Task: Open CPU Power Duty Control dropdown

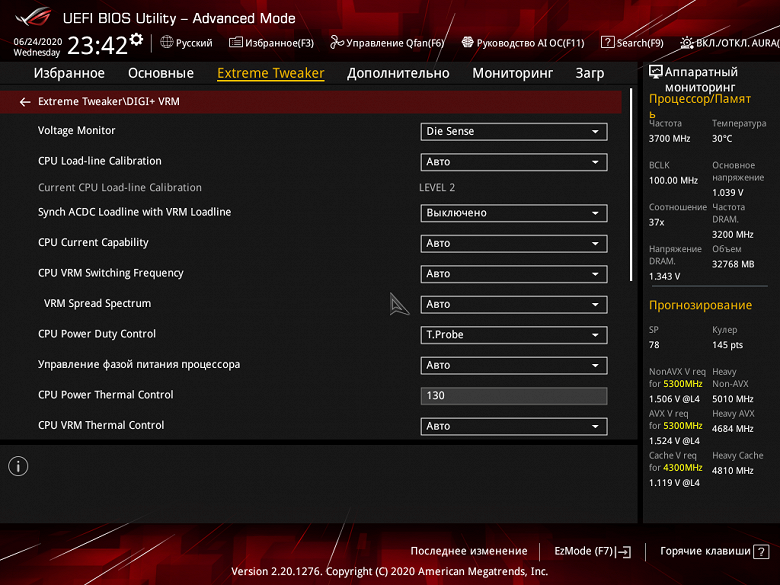Action: click(514, 335)
